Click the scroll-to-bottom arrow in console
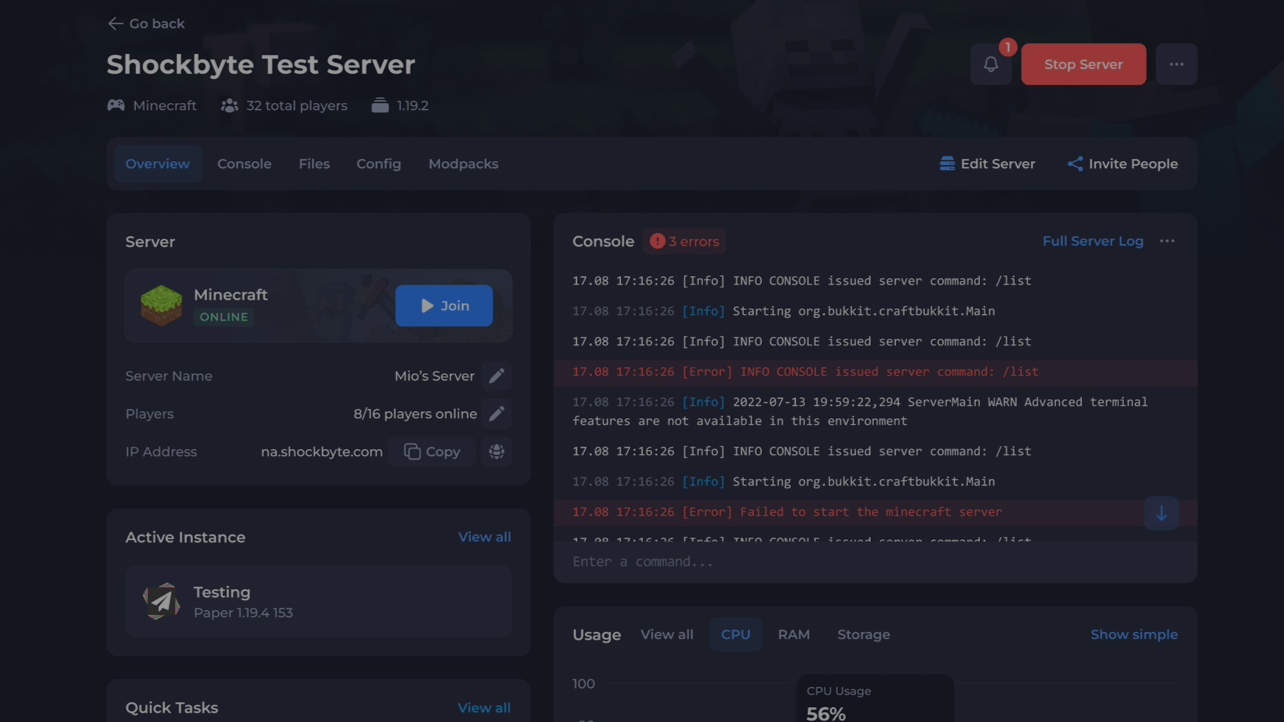1284x722 pixels. coord(1161,514)
